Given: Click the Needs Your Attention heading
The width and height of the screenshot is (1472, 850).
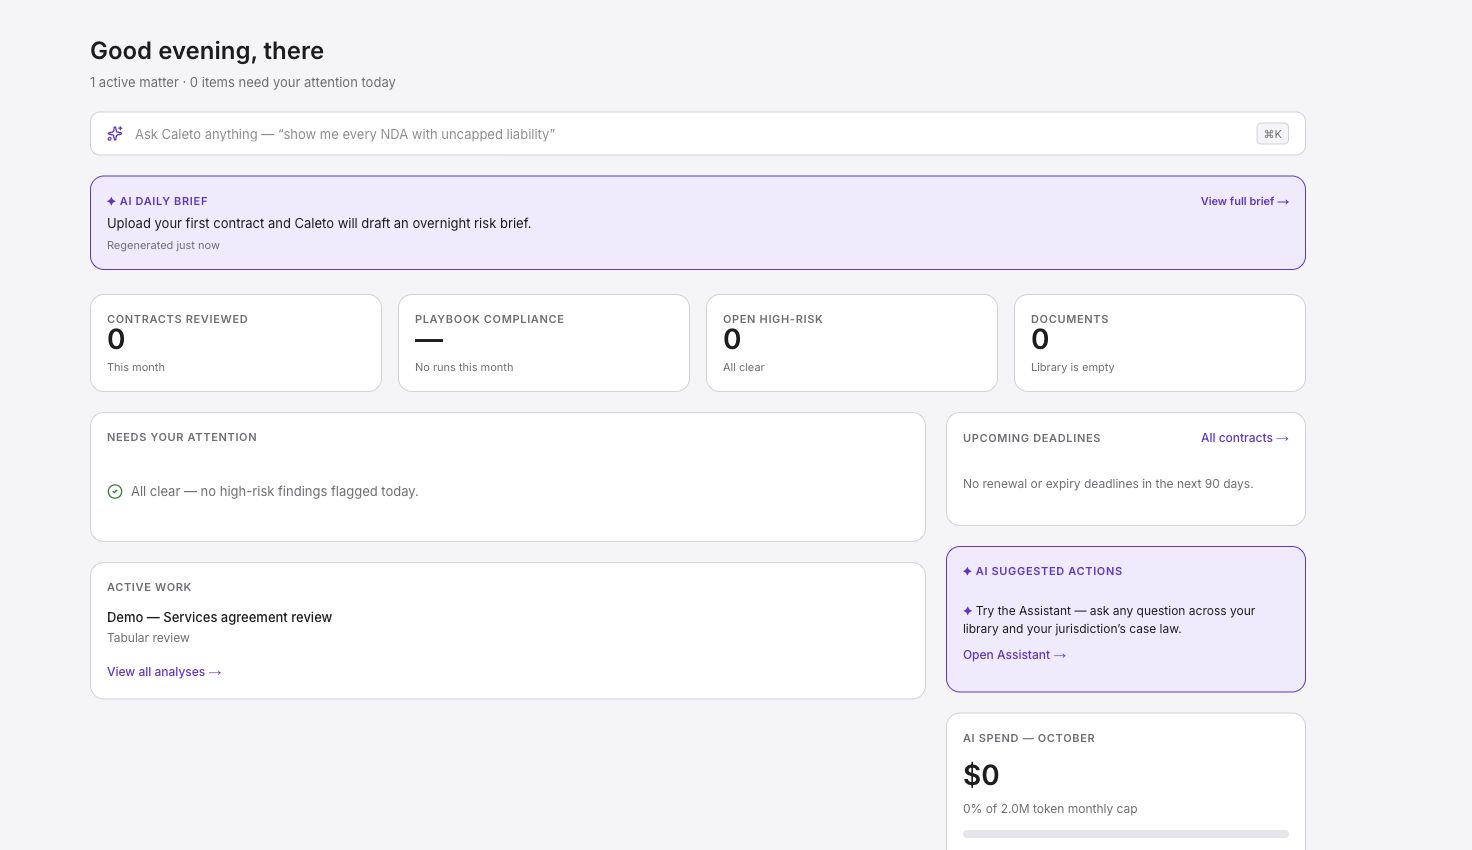Looking at the screenshot, I should (x=182, y=437).
